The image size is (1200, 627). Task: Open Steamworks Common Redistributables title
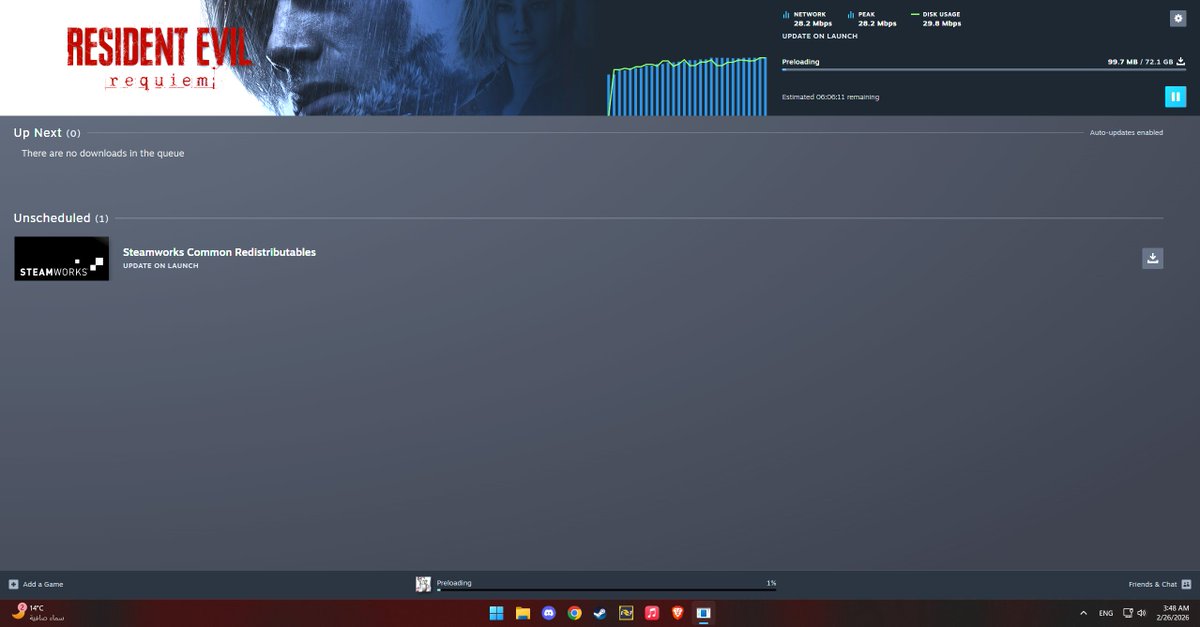[x=219, y=252]
